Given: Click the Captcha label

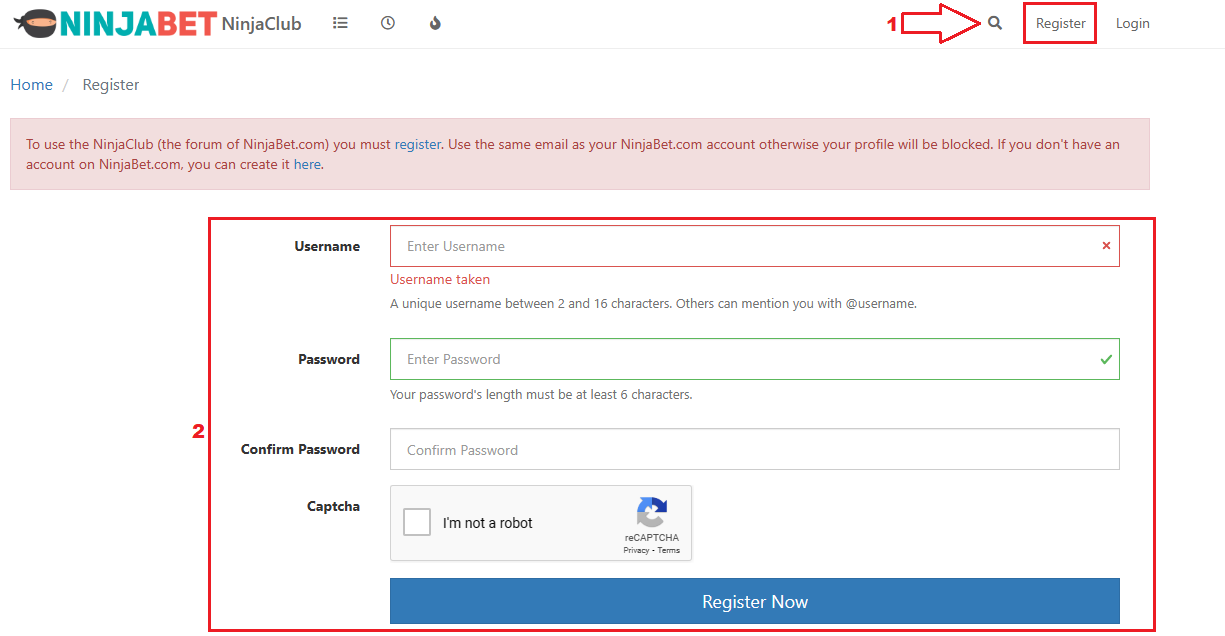Looking at the screenshot, I should click(333, 506).
